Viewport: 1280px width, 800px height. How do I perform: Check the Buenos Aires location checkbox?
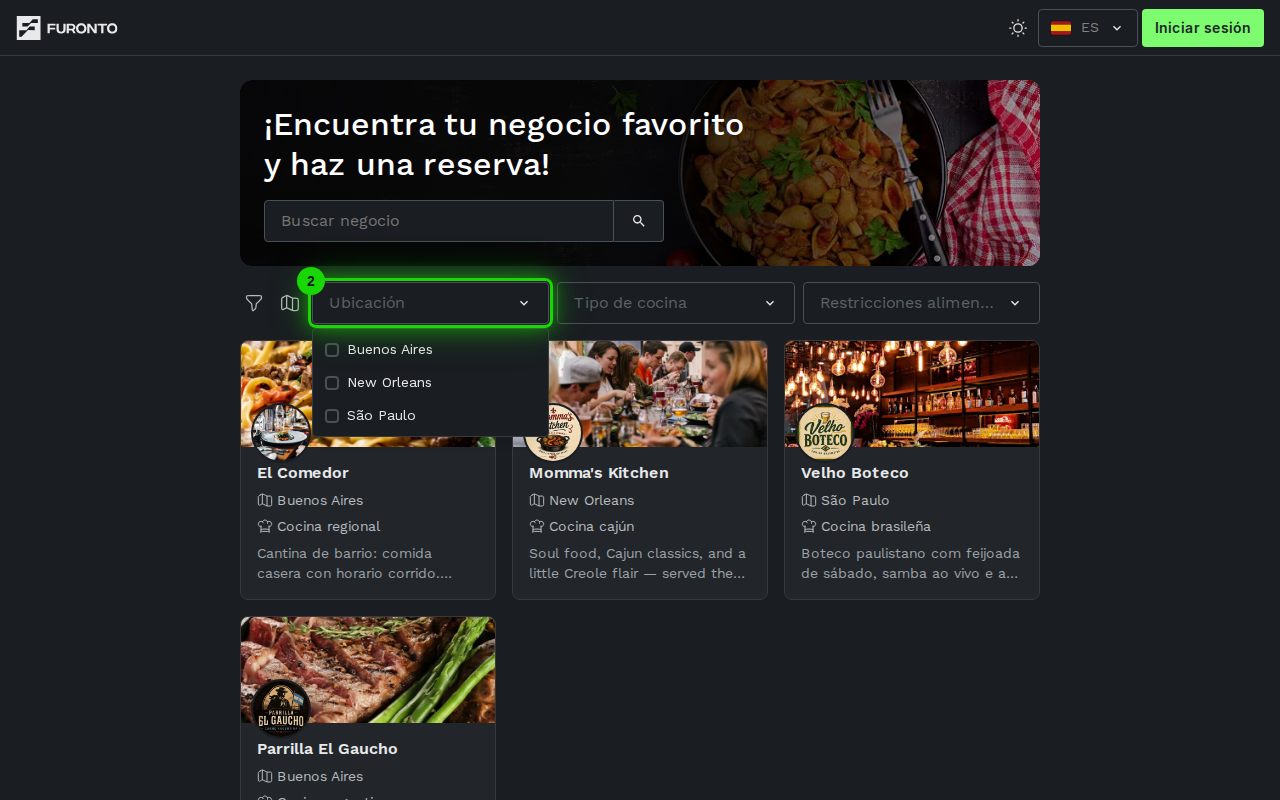332,350
